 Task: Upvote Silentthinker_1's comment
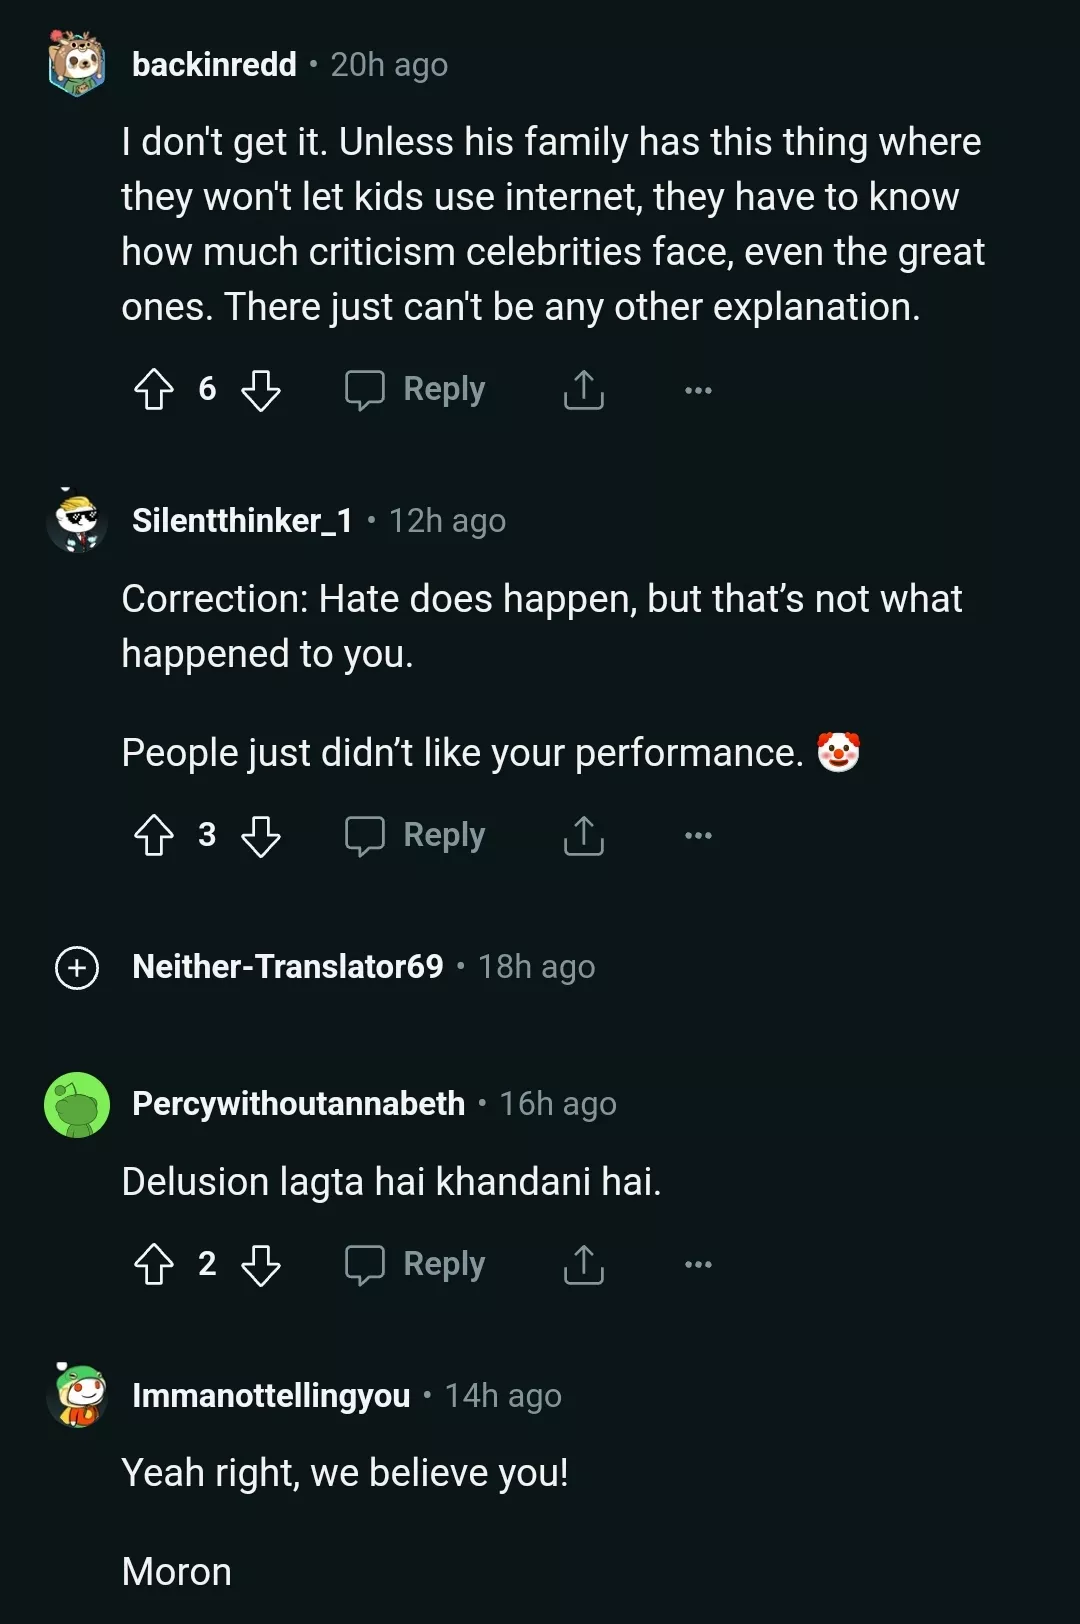[154, 835]
